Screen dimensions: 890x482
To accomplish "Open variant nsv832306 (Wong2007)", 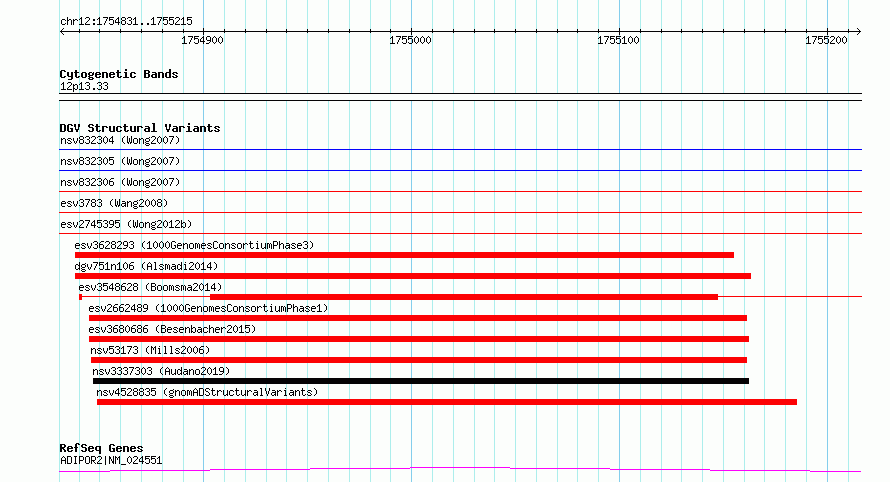I will point(120,182).
